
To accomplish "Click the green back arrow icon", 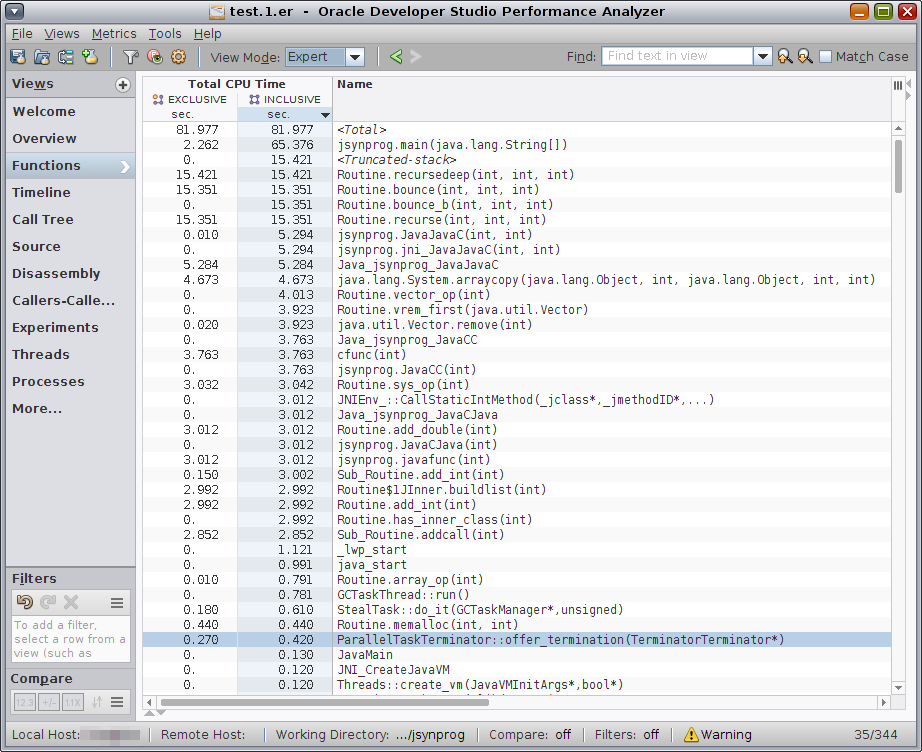I will (x=396, y=57).
